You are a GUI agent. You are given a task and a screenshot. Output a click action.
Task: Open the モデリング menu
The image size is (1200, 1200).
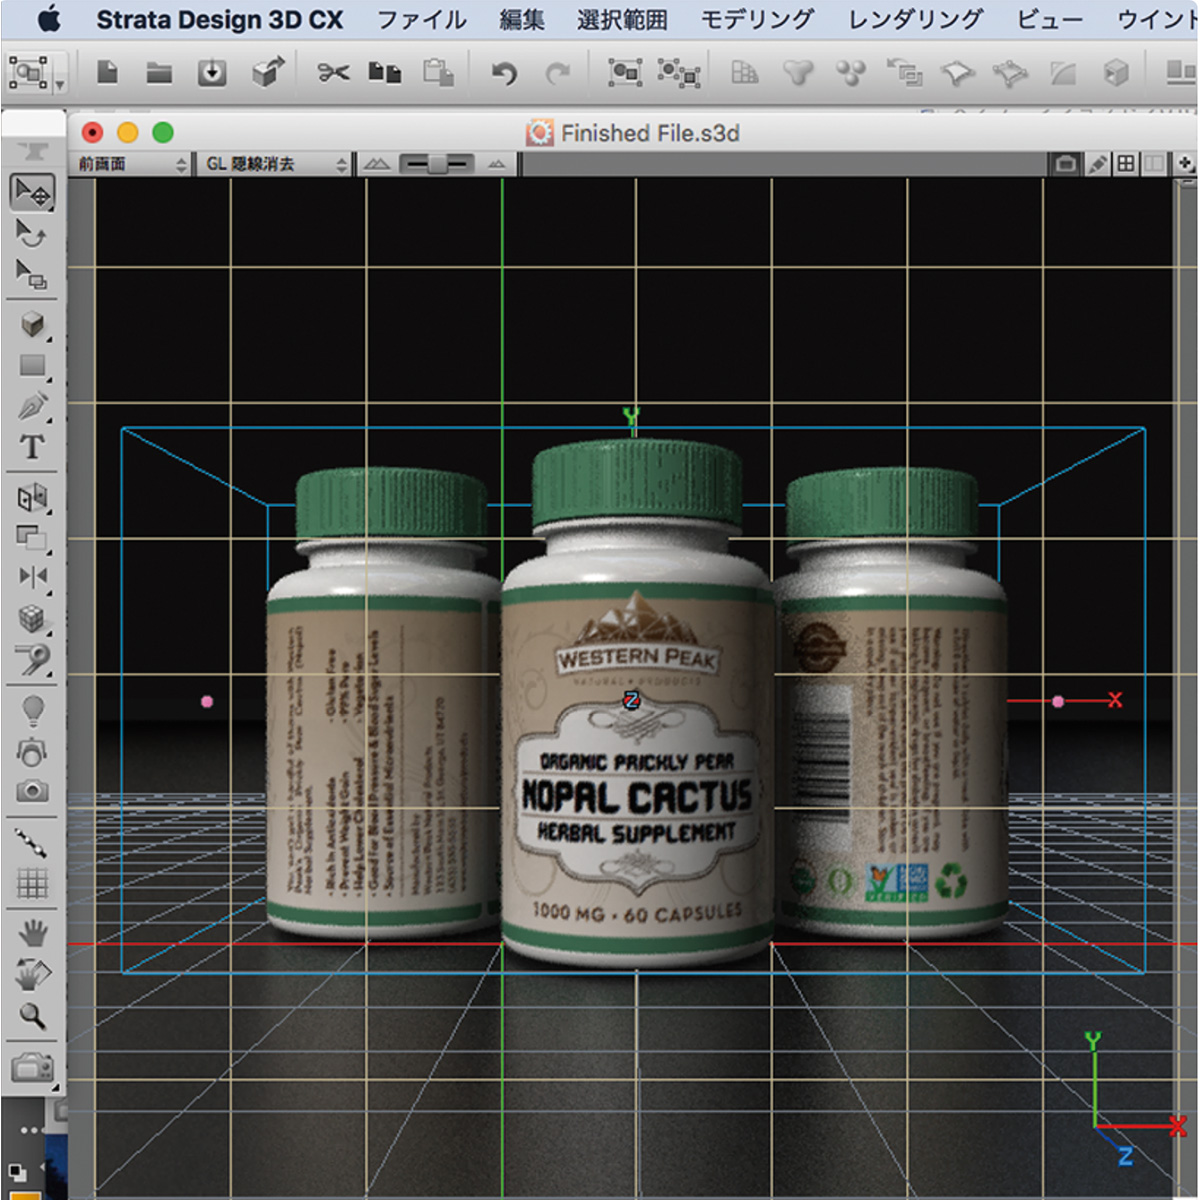pyautogui.click(x=757, y=19)
